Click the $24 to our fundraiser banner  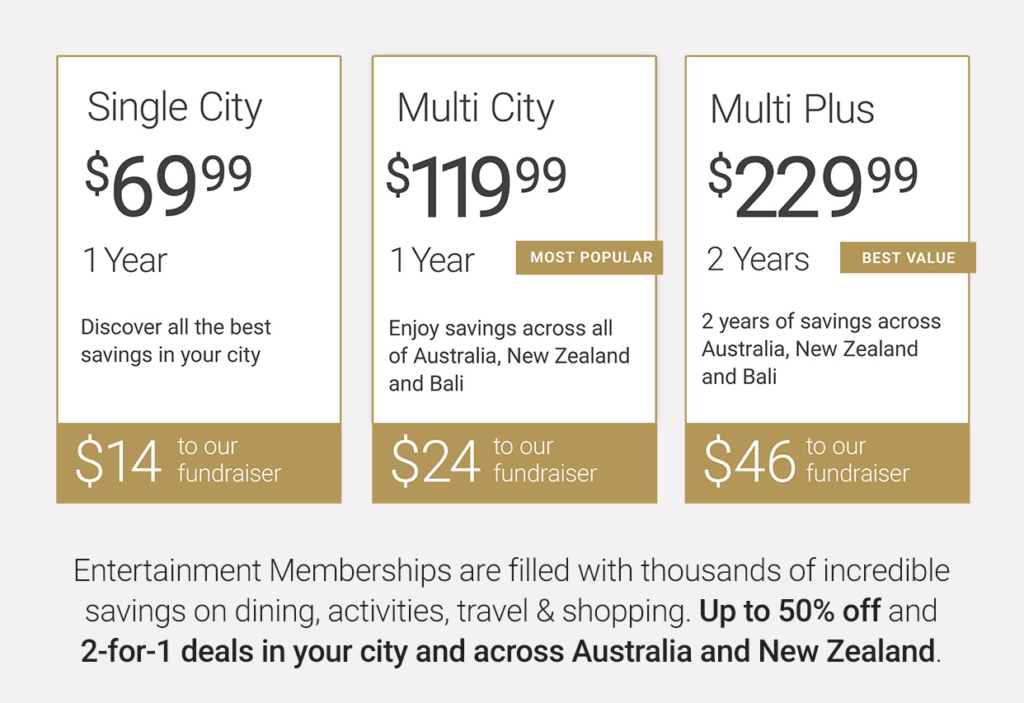click(x=514, y=462)
